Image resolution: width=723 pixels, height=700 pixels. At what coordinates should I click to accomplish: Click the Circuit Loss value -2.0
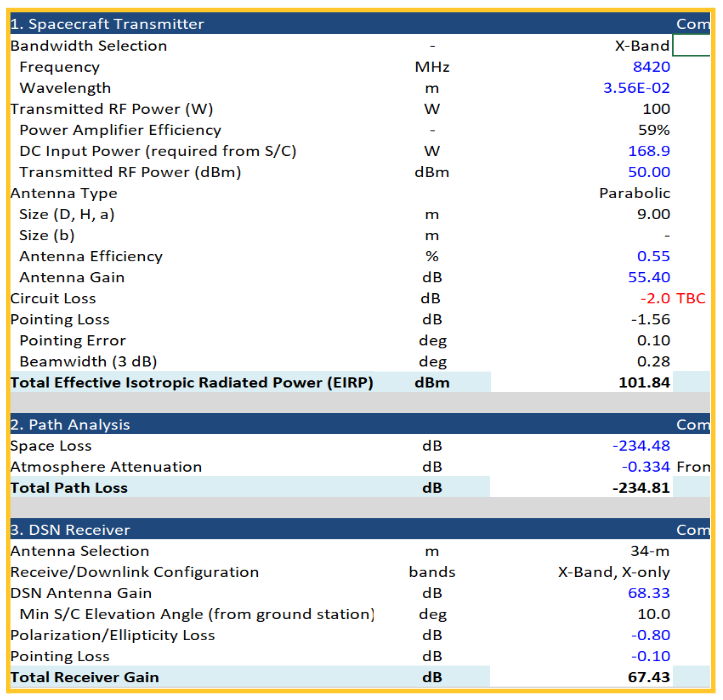click(655, 298)
